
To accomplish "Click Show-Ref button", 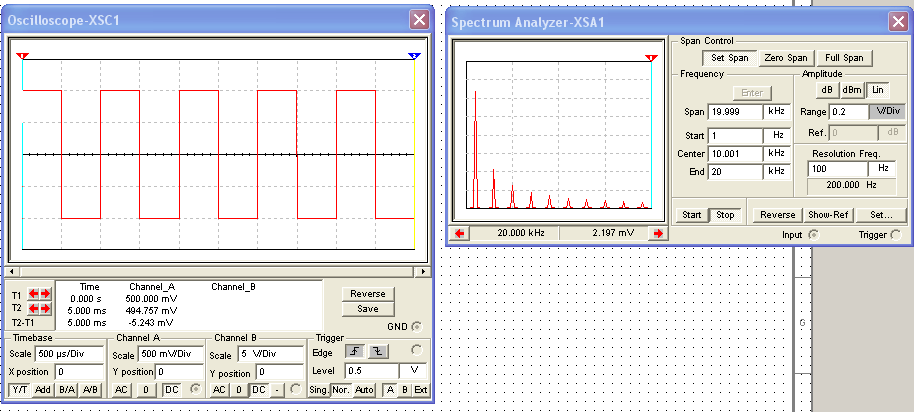I will [x=829, y=214].
